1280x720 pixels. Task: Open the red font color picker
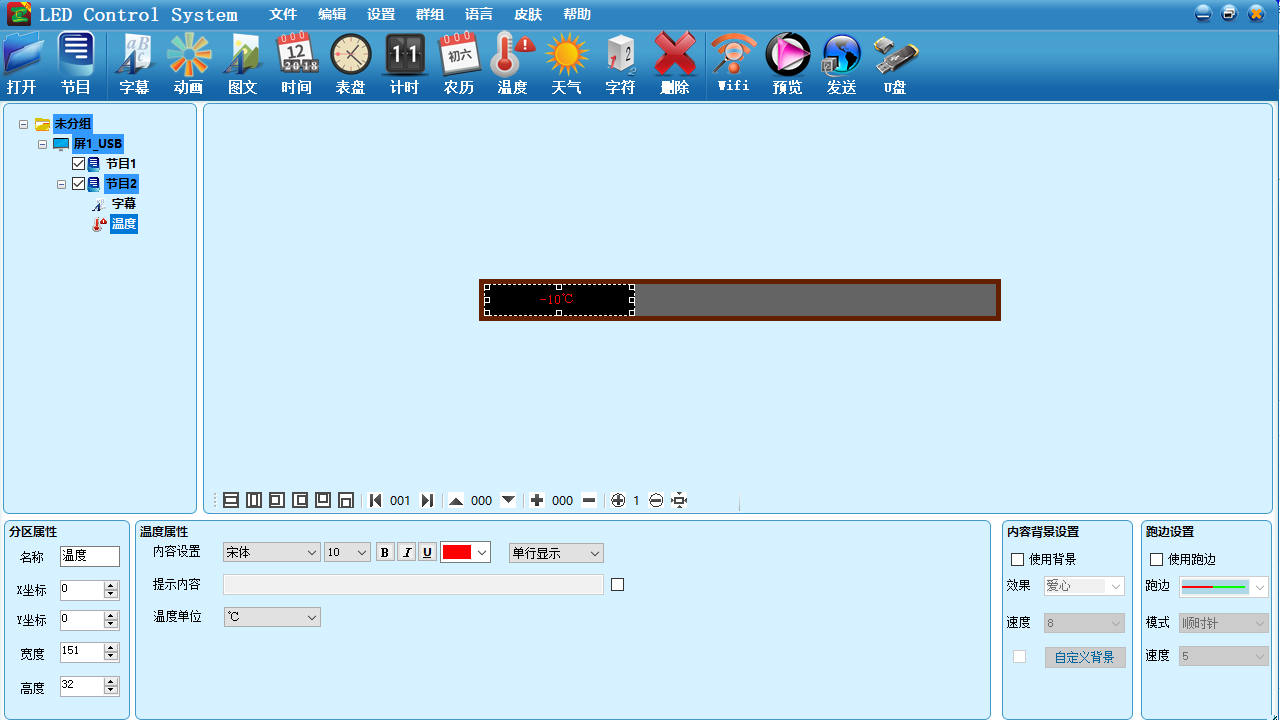[x=465, y=551]
